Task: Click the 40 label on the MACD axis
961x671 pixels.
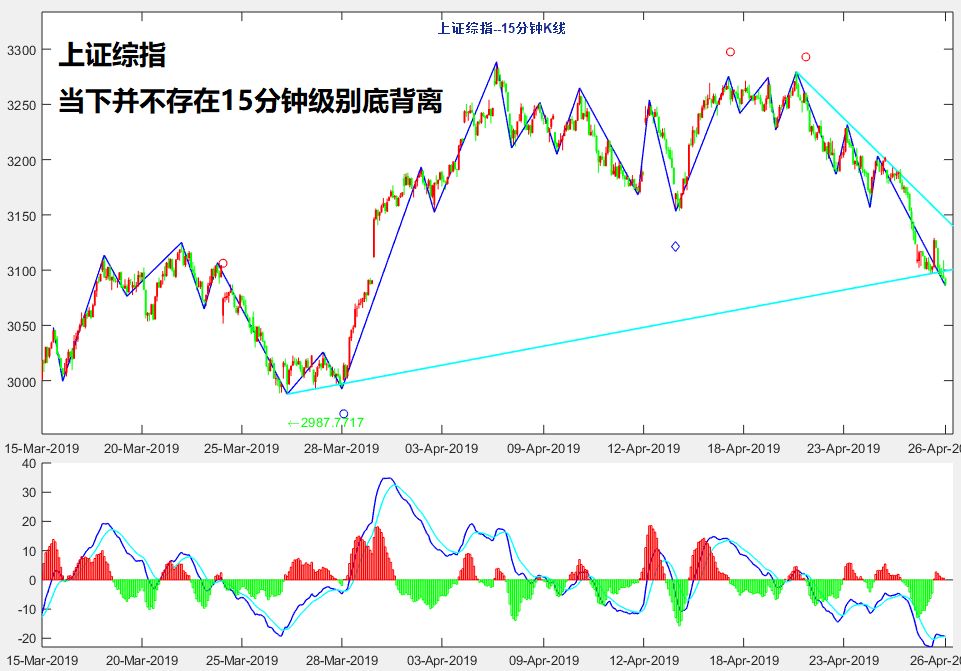Action: coord(29,463)
